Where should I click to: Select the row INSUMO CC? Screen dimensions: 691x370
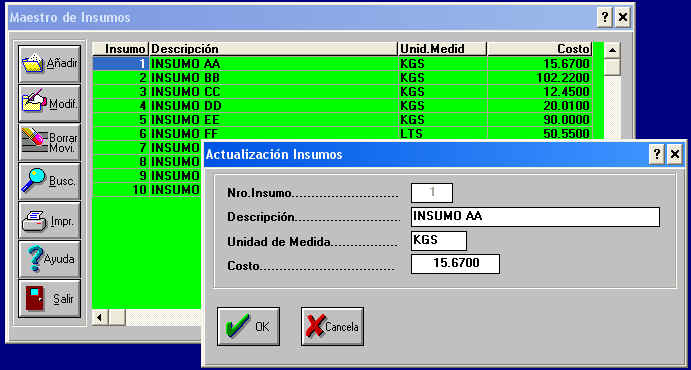click(x=342, y=92)
